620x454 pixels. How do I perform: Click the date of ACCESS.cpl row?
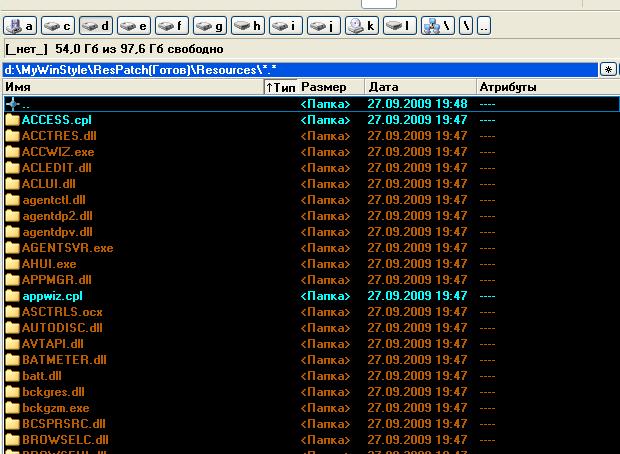tap(417, 120)
